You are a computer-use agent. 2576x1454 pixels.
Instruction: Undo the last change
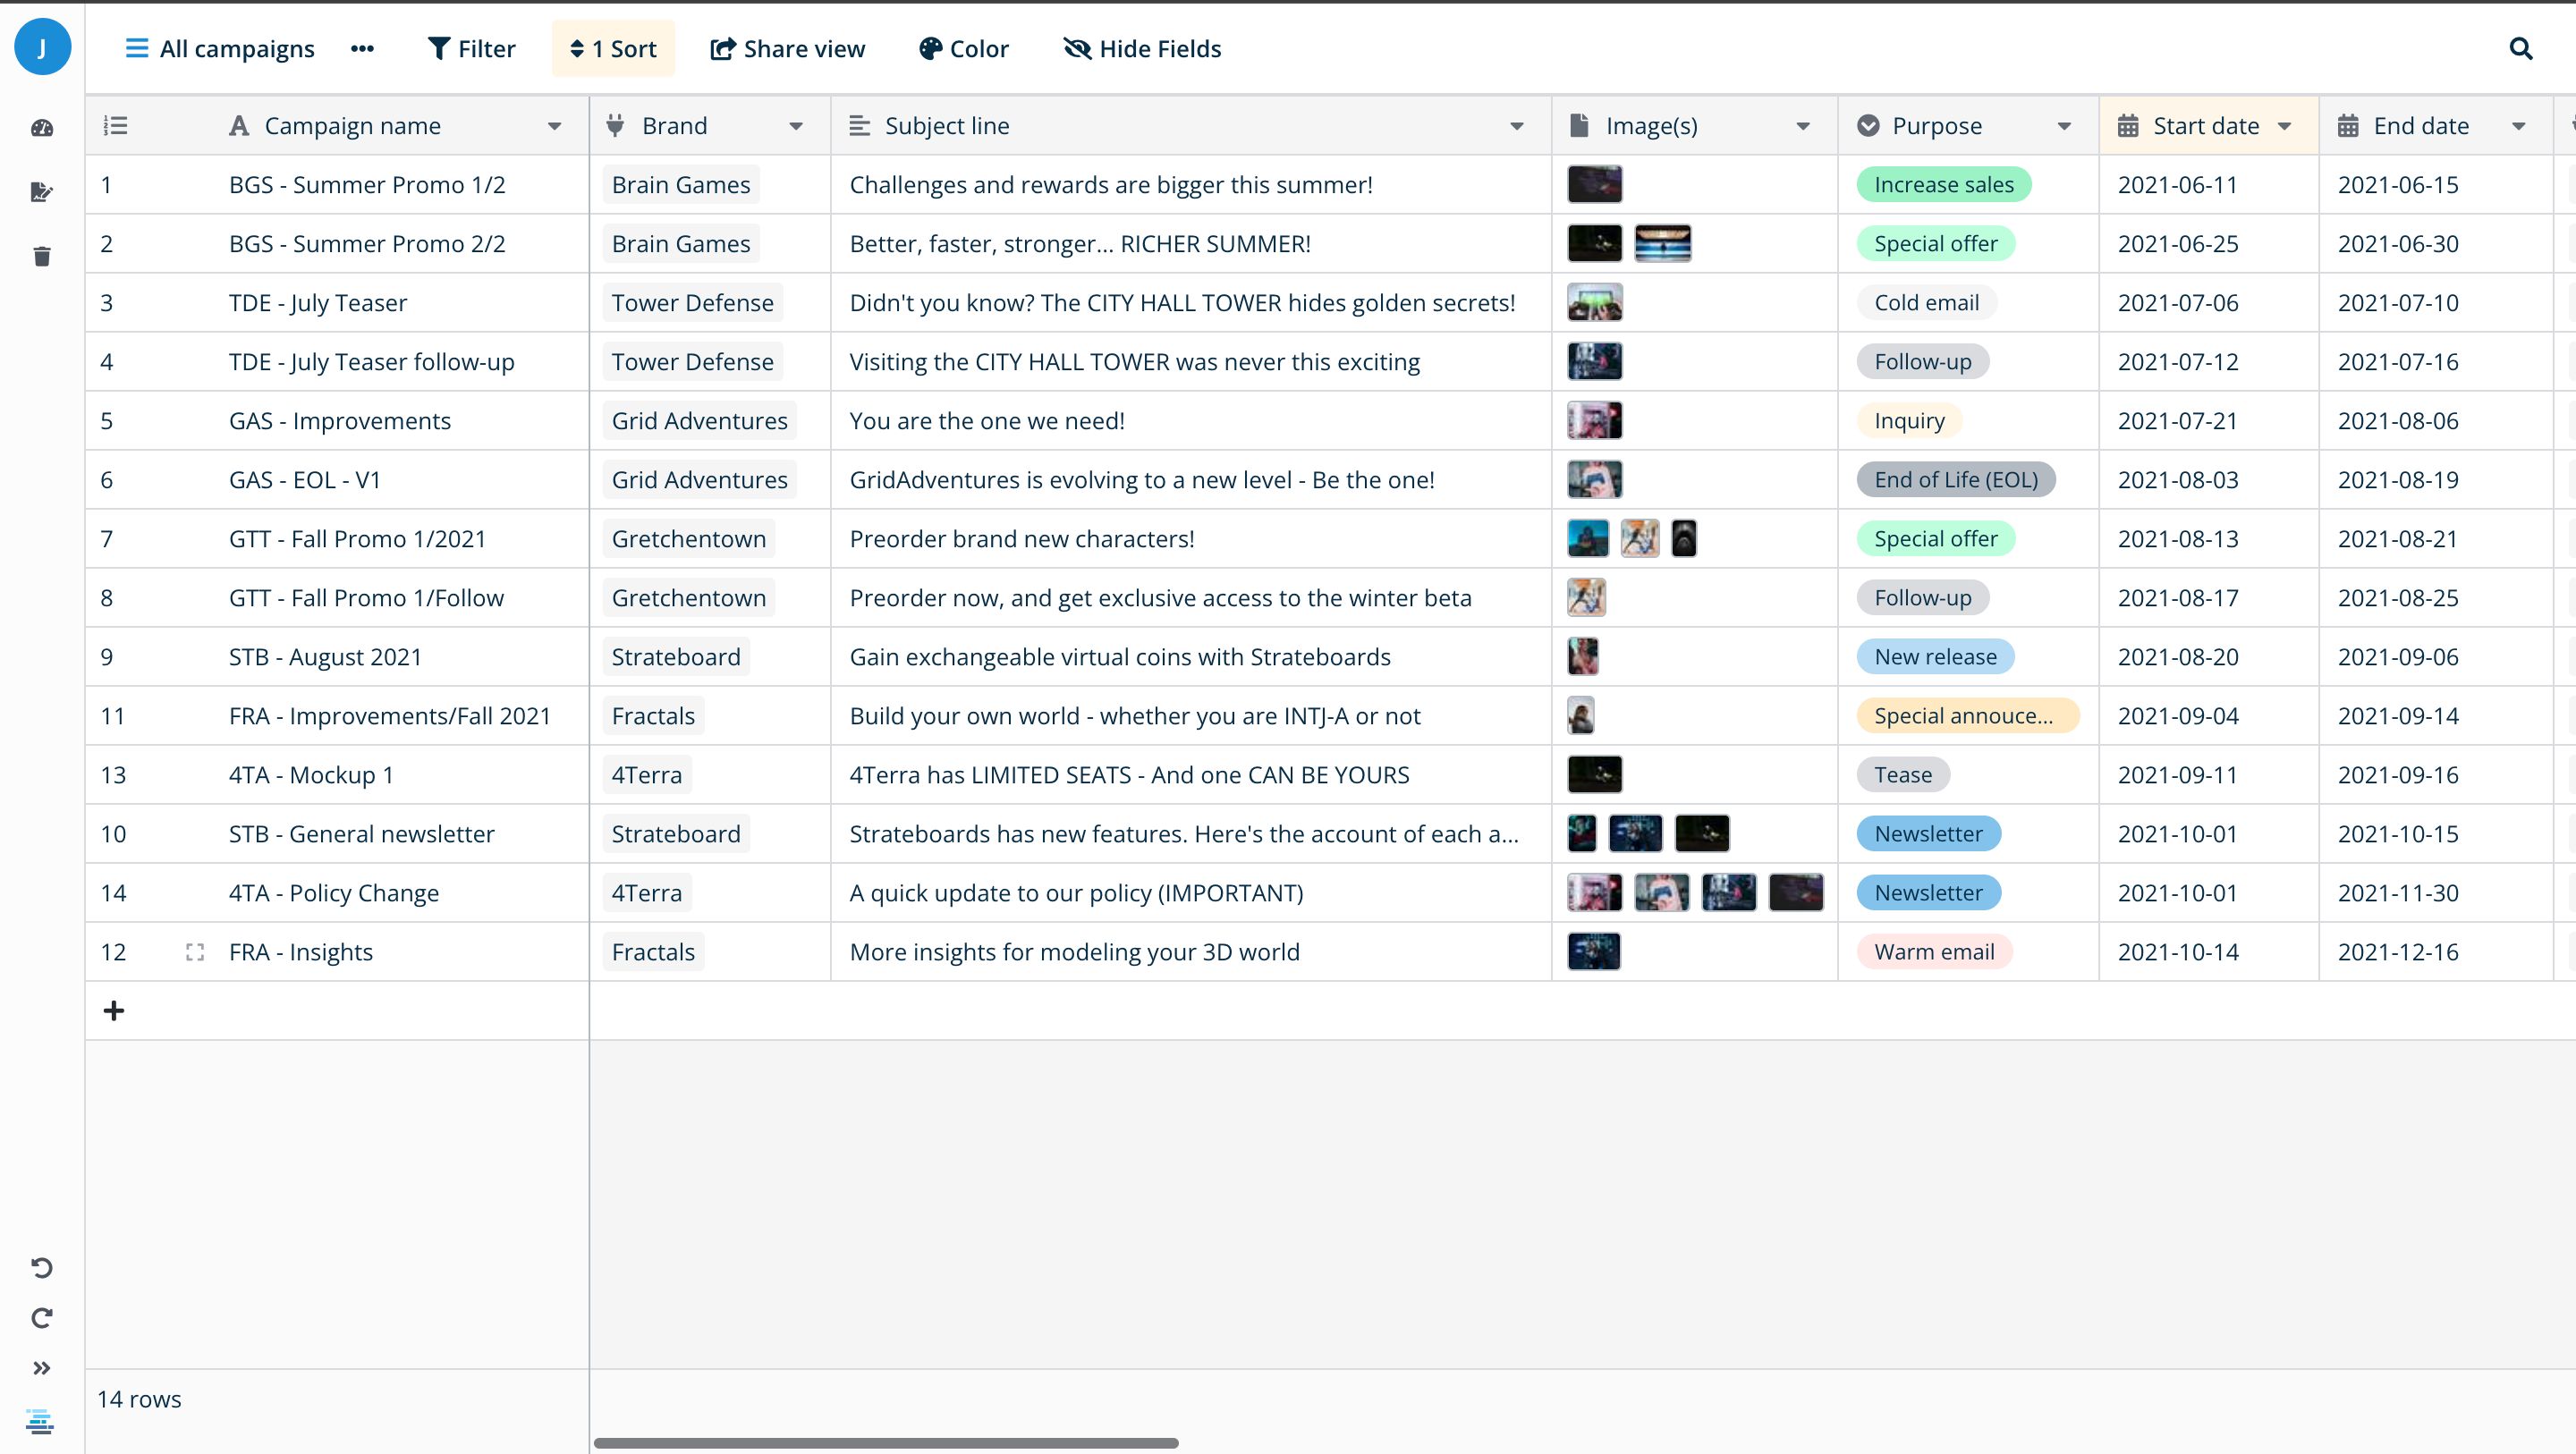(x=41, y=1267)
